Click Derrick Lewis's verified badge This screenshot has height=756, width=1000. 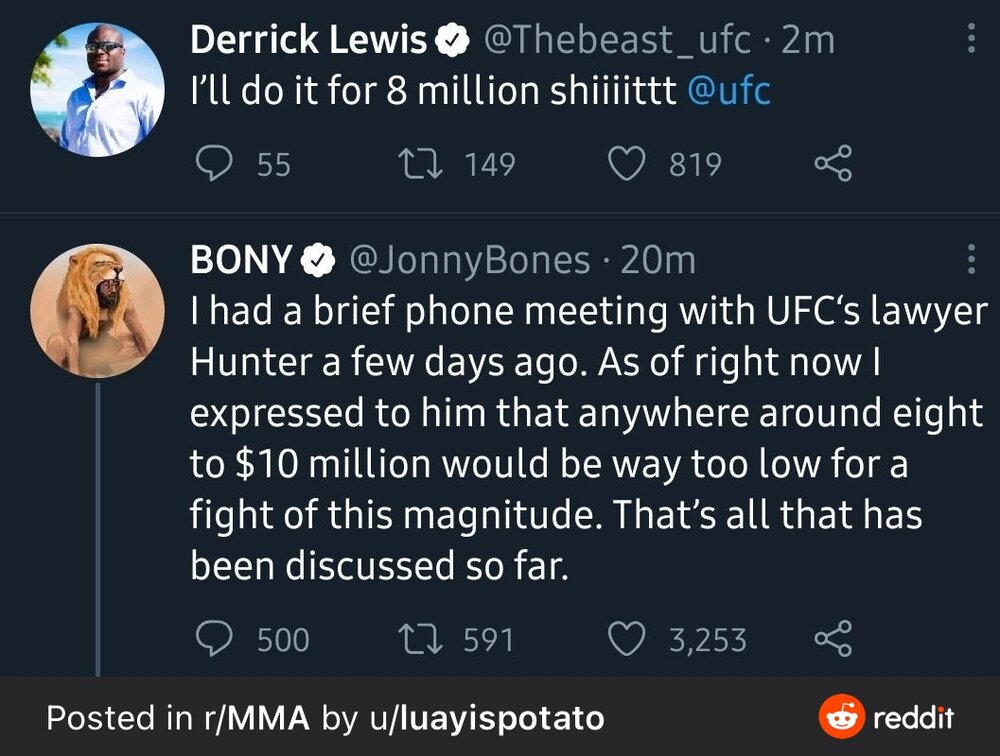[x=452, y=41]
